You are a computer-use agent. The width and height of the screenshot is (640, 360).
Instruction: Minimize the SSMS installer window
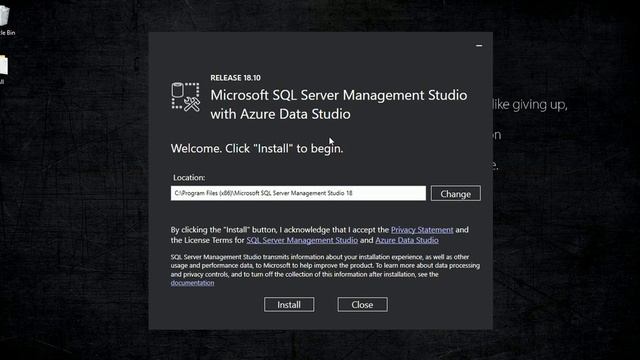tap(479, 45)
